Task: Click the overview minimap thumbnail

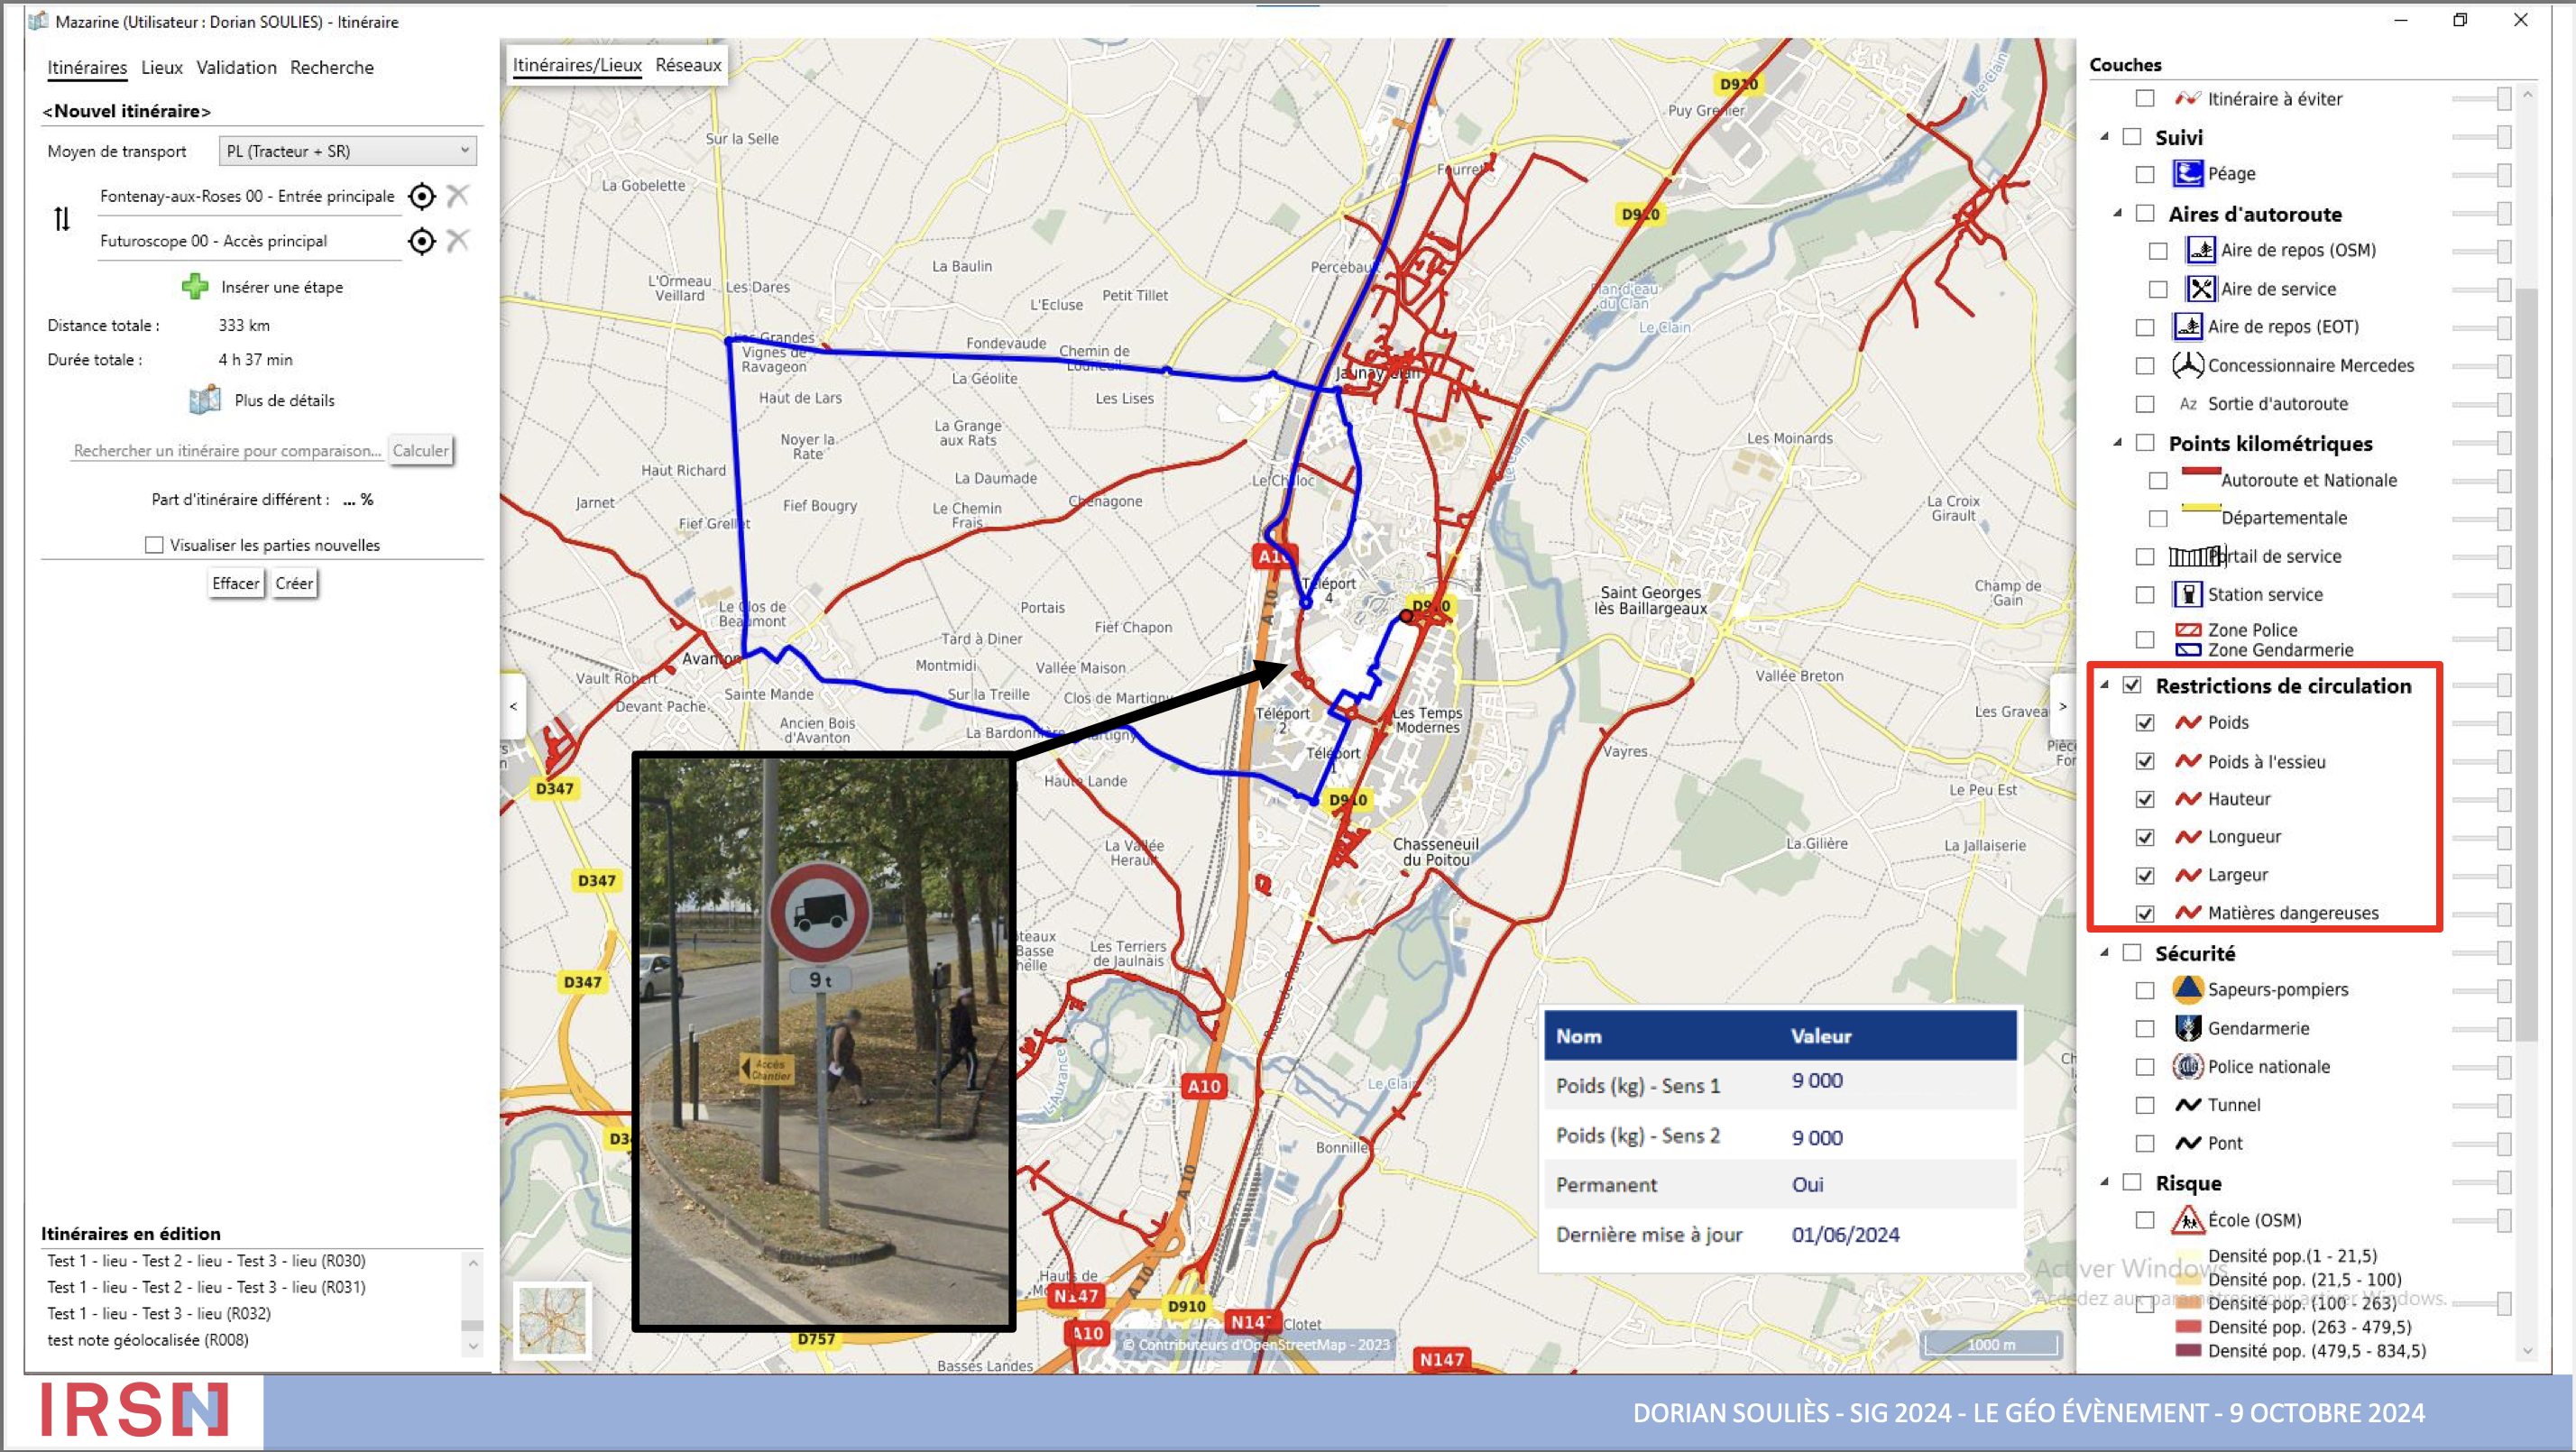Action: [x=552, y=1319]
